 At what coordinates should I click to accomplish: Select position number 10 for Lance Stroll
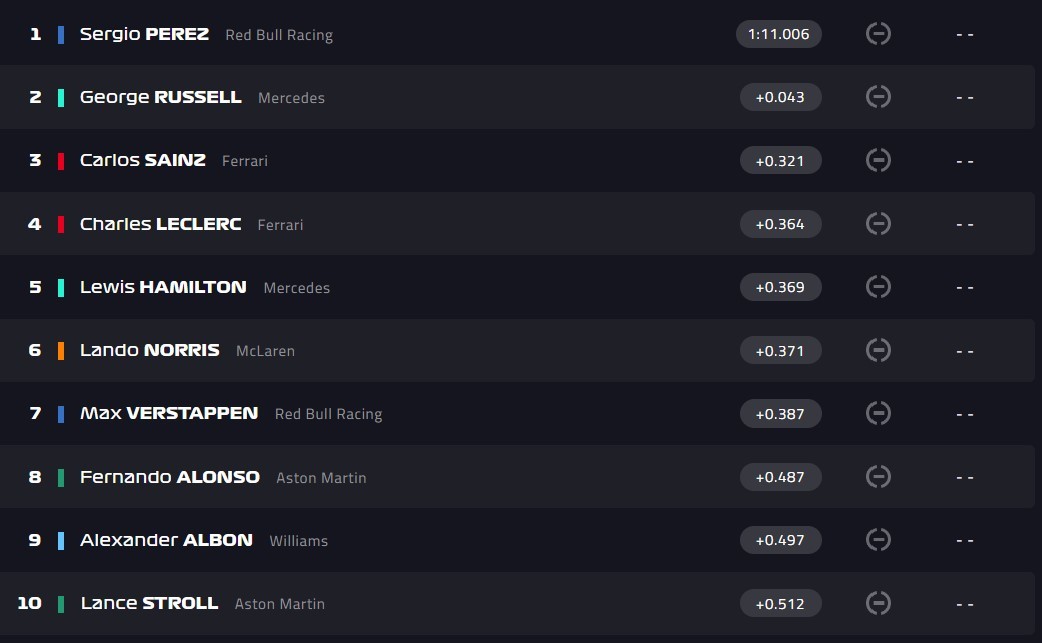[30, 603]
